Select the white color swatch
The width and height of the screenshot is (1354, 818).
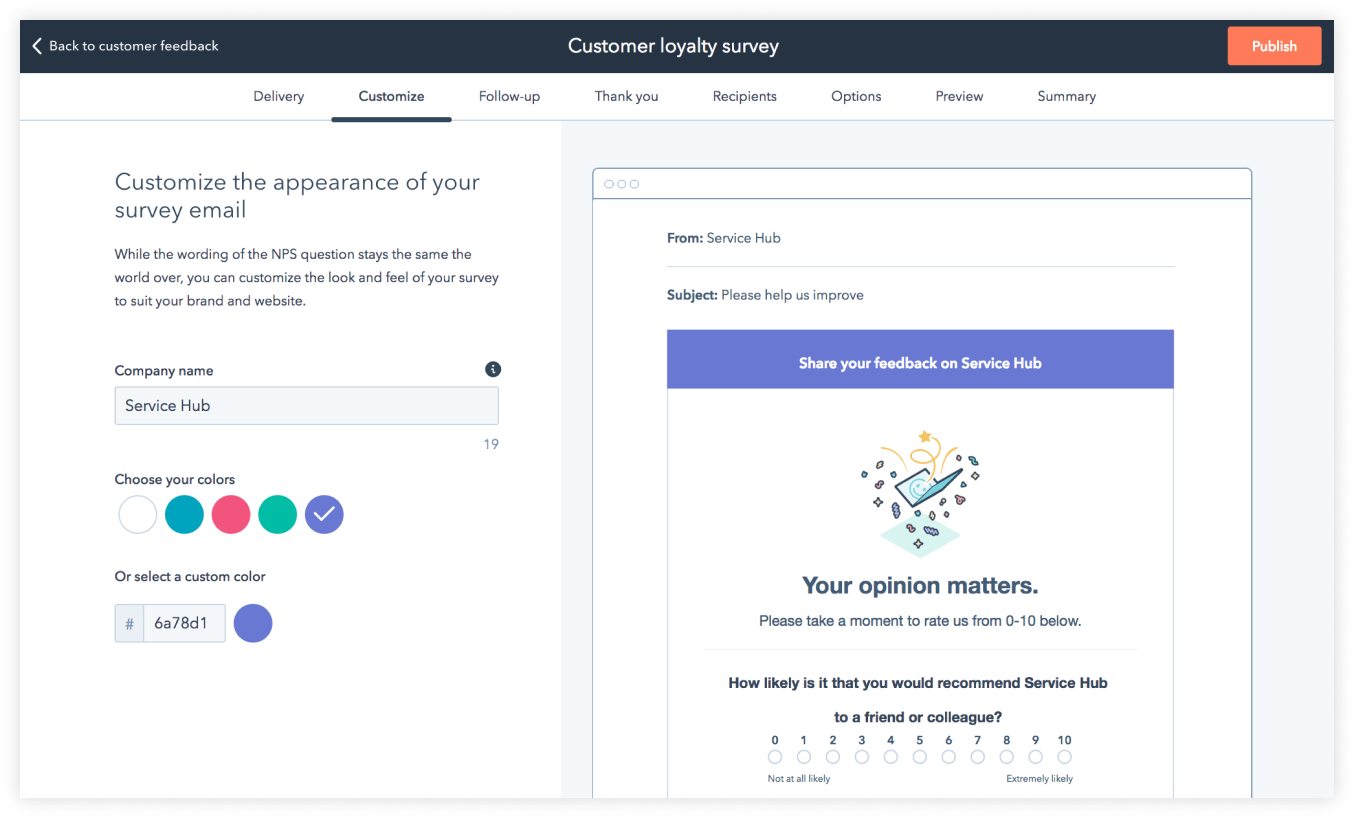(137, 514)
